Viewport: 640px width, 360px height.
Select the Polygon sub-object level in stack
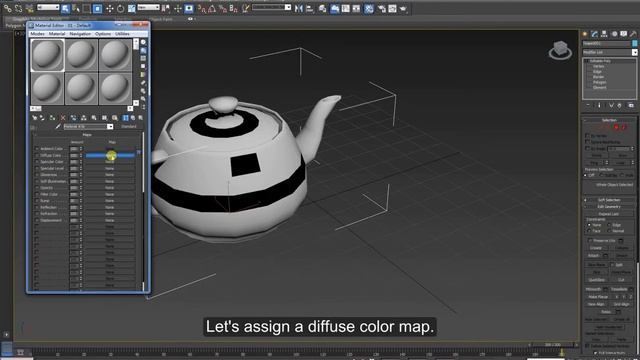click(x=599, y=82)
